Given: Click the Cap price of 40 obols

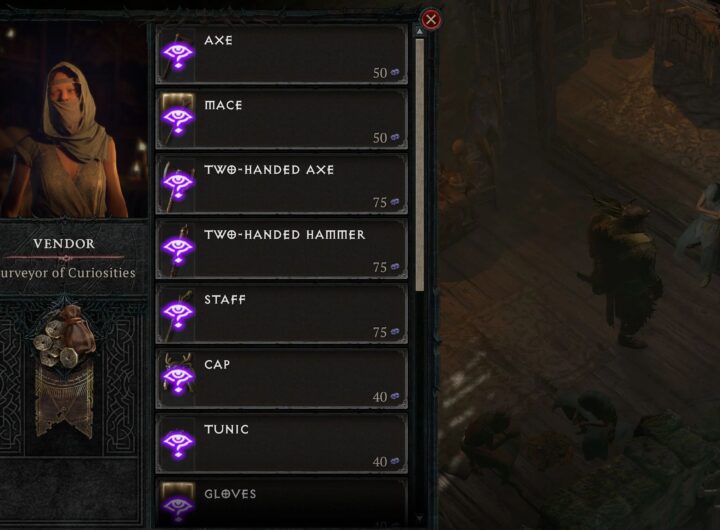Looking at the screenshot, I should point(386,396).
